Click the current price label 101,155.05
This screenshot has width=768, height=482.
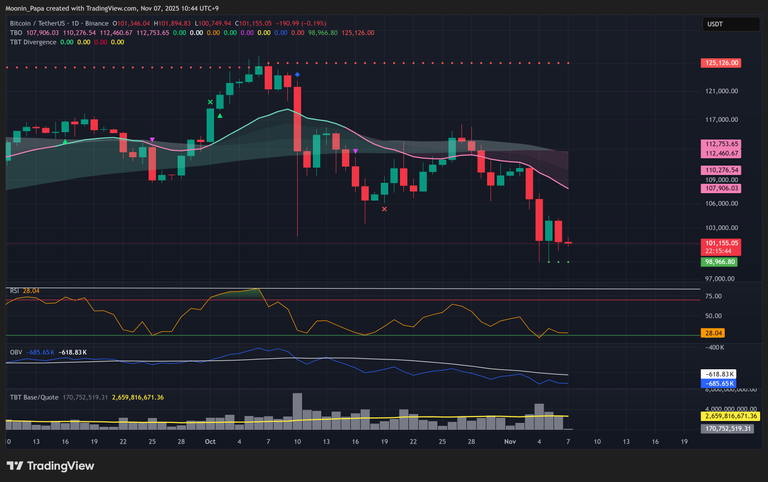coord(721,243)
